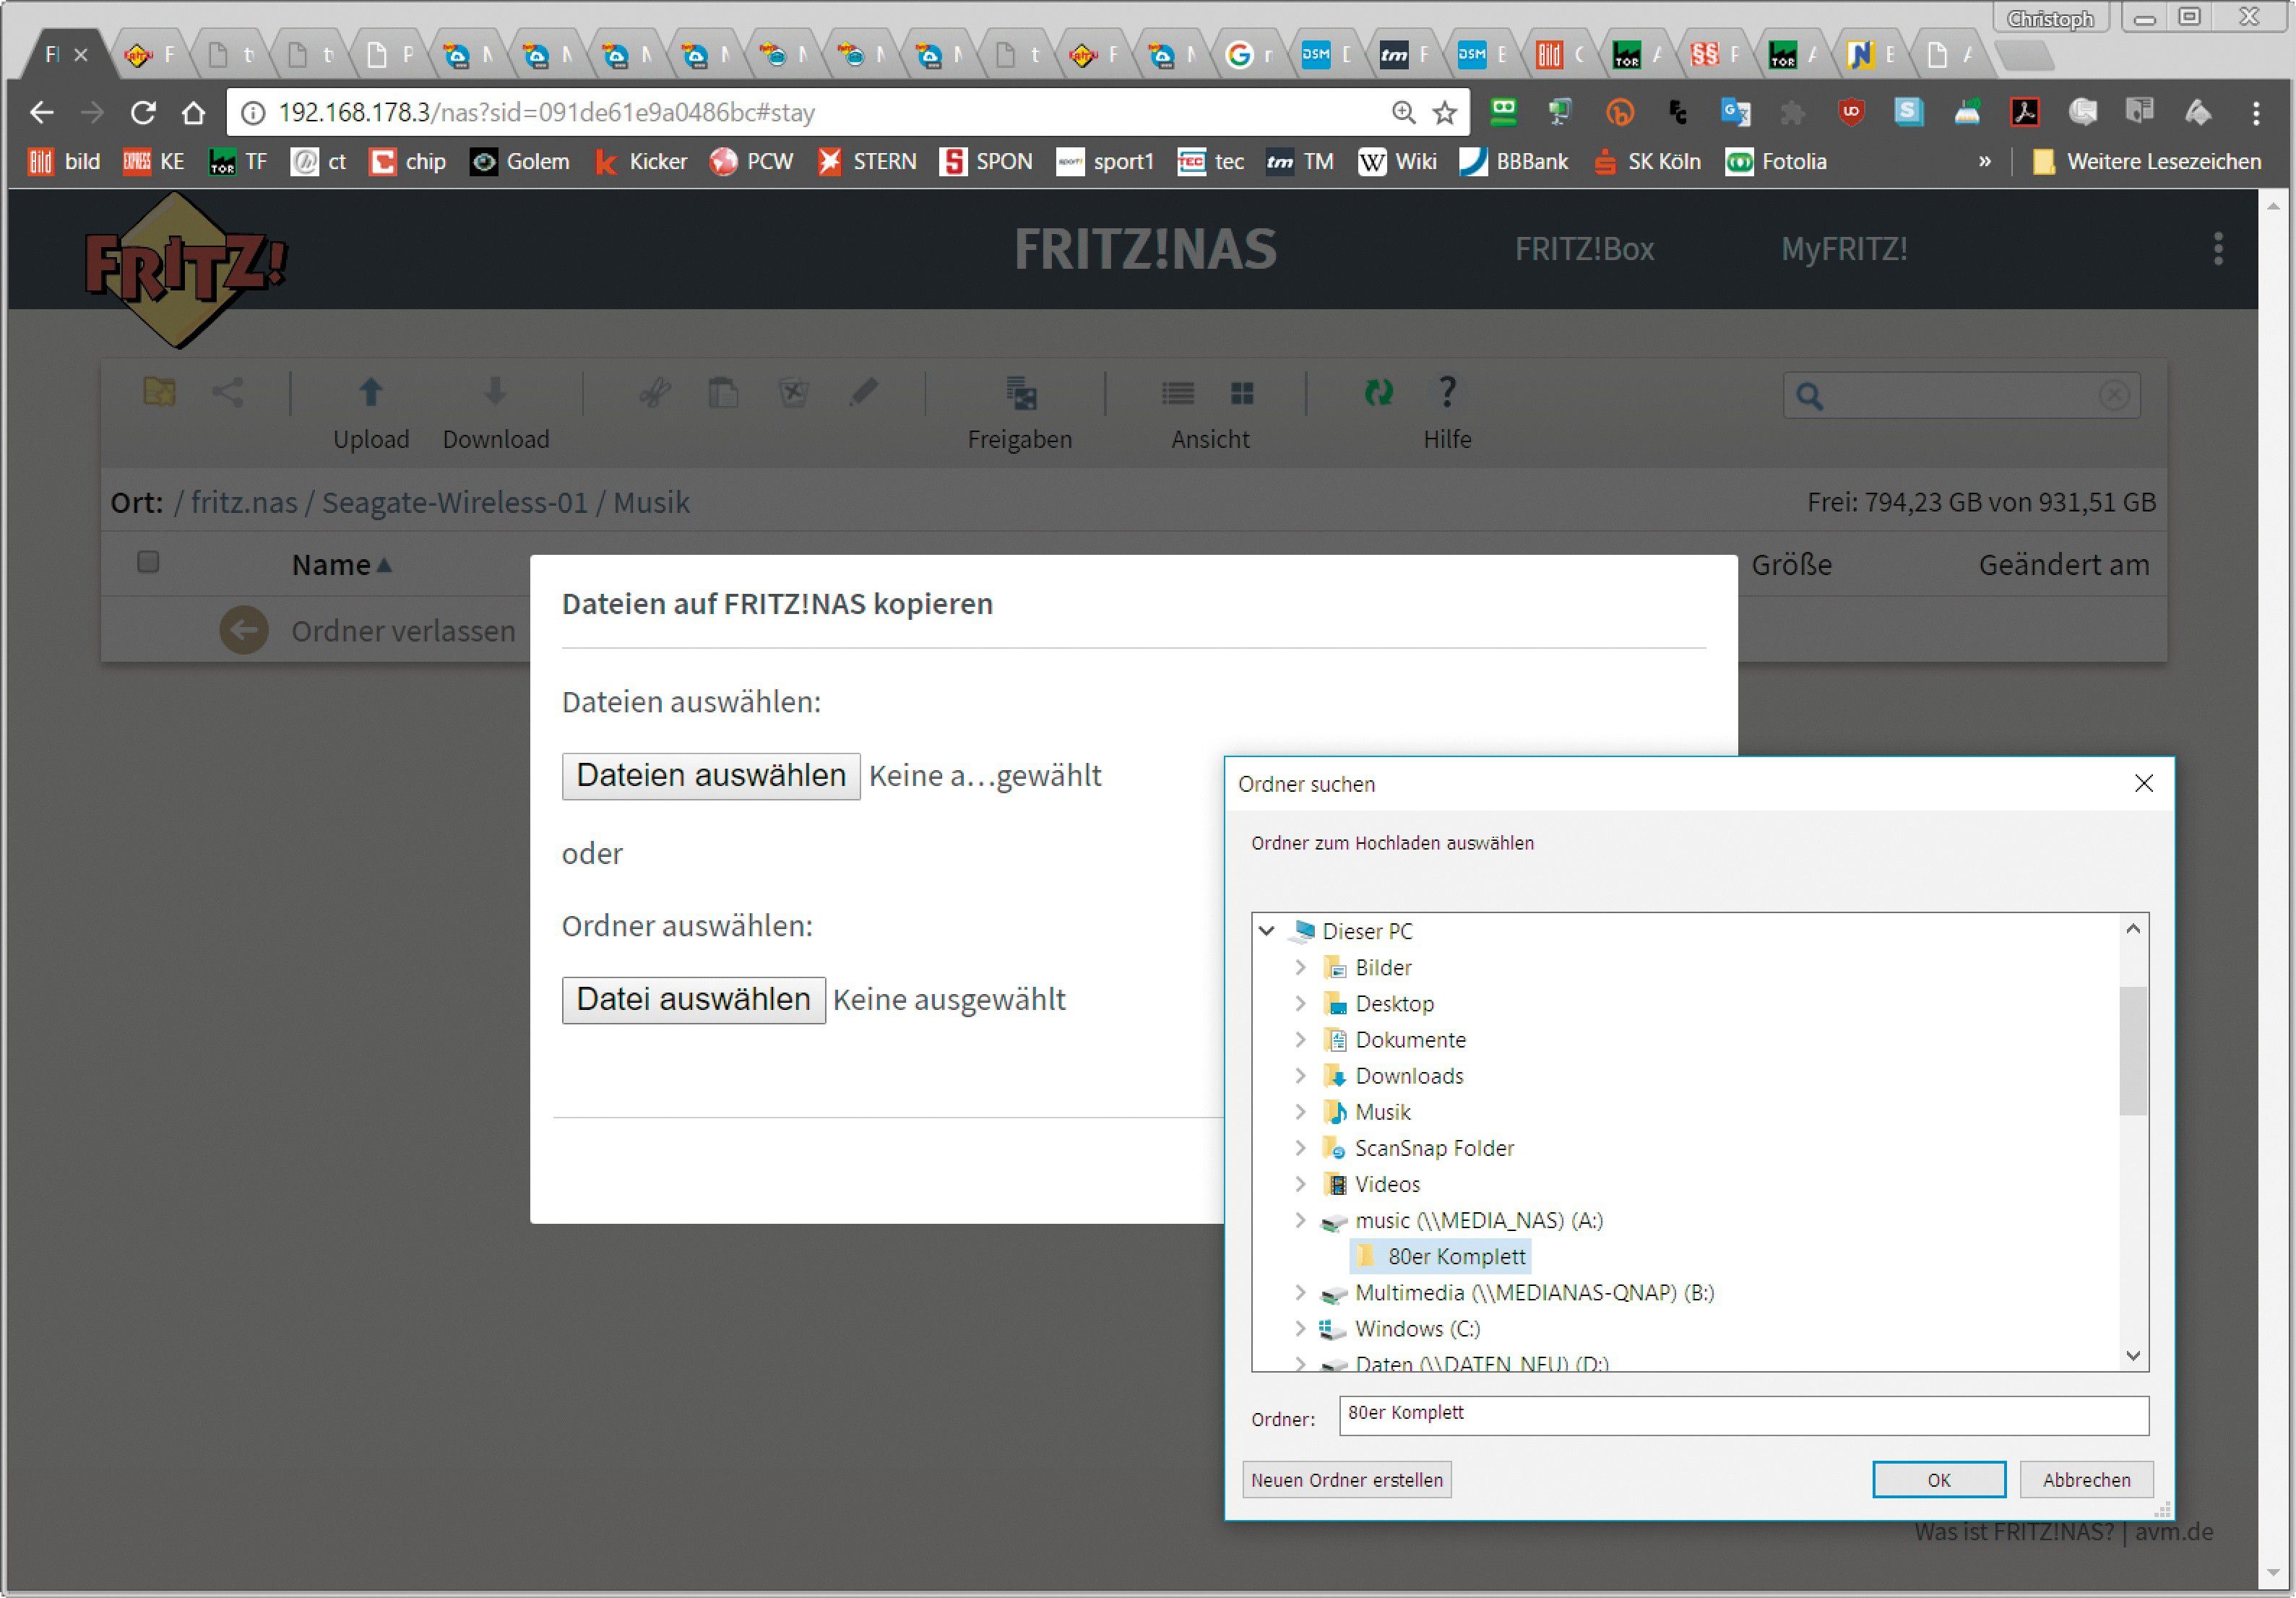Expand the Windows (C:) drive node
The height and width of the screenshot is (1598, 2296).
(1300, 1329)
